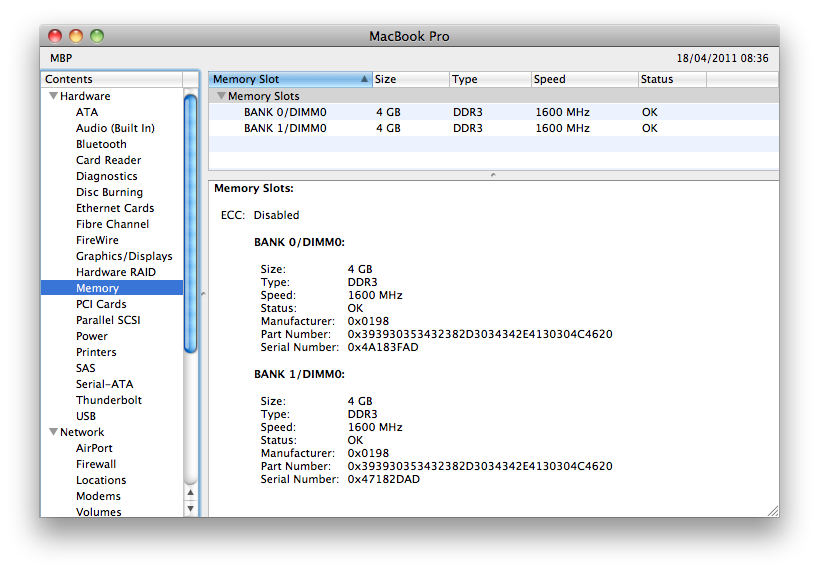This screenshot has height=572, width=819.
Task: Select Printers in Contents
Action: 96,352
